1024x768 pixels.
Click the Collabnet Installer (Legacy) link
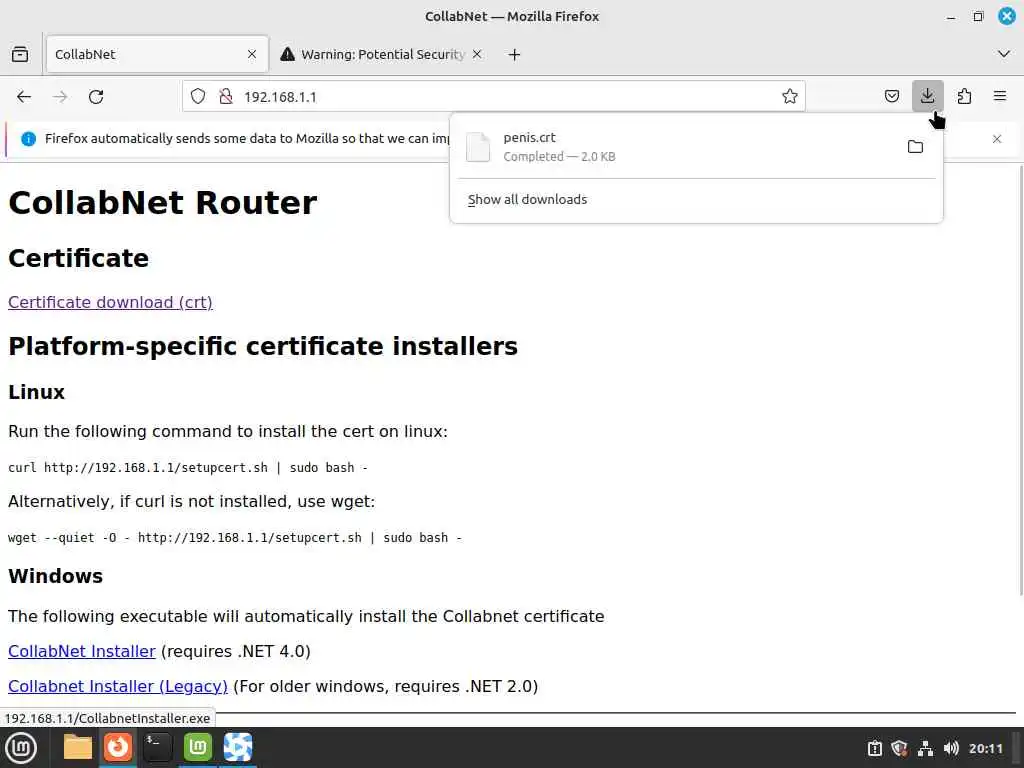point(118,686)
